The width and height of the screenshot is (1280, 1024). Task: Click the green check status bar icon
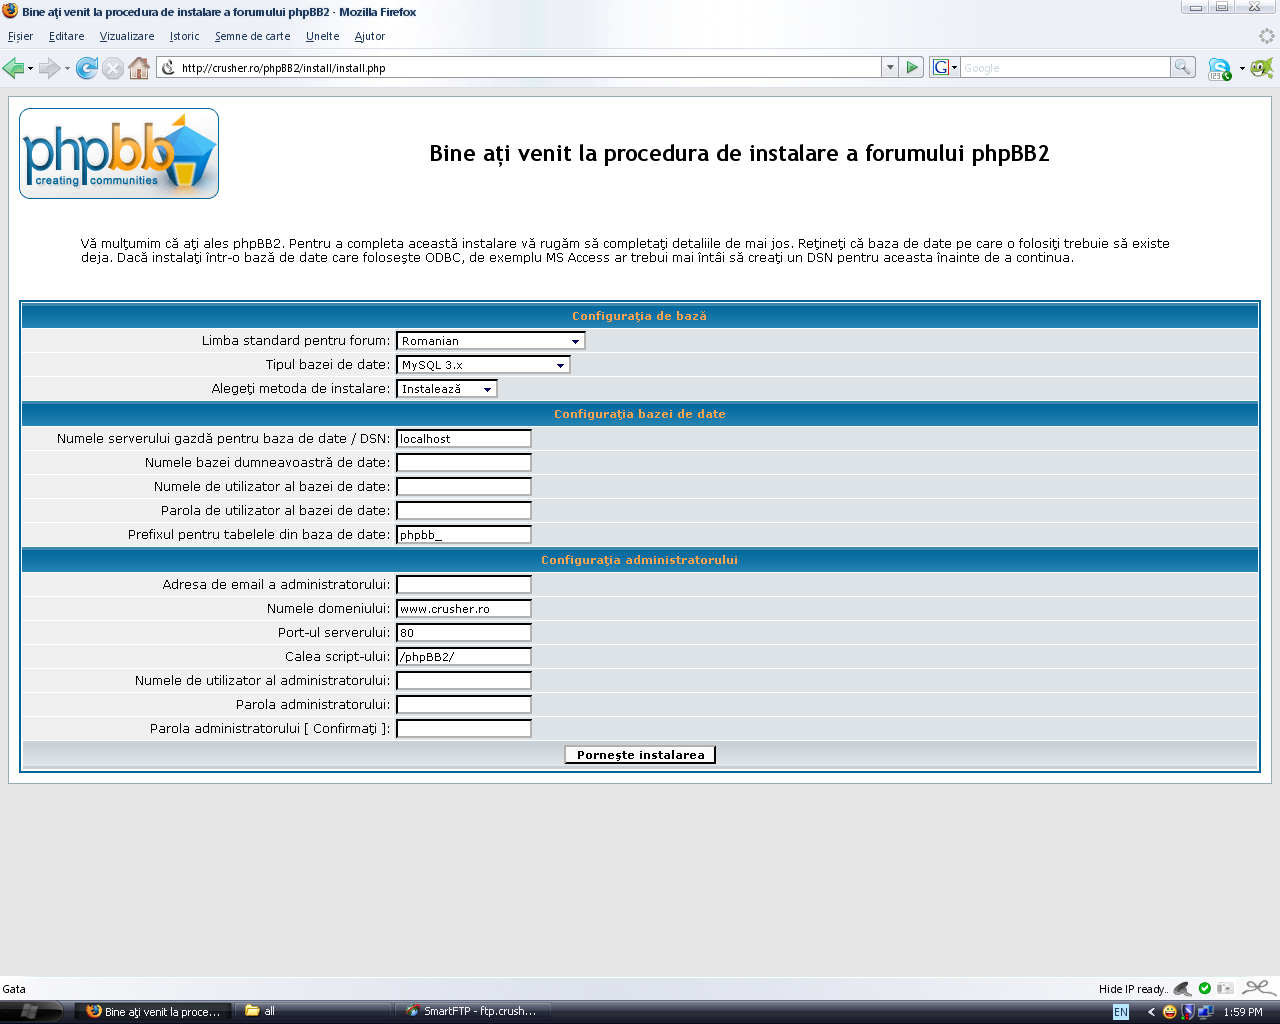(x=1205, y=988)
